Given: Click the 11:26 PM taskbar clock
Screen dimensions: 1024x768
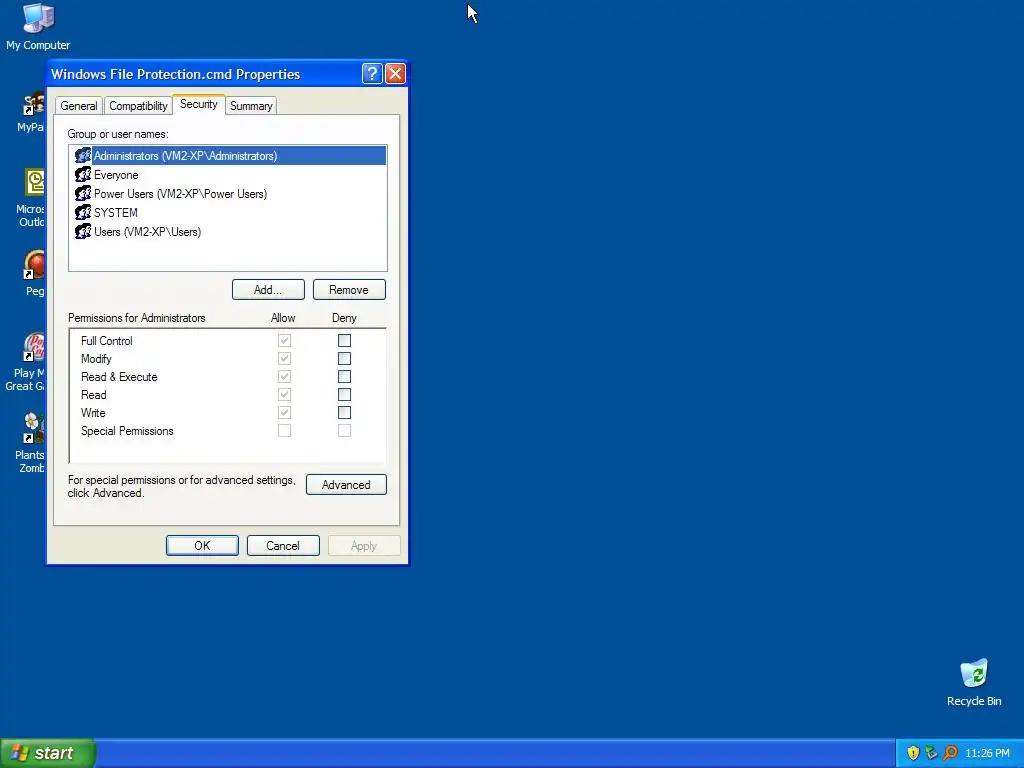Looking at the screenshot, I should click(987, 754).
